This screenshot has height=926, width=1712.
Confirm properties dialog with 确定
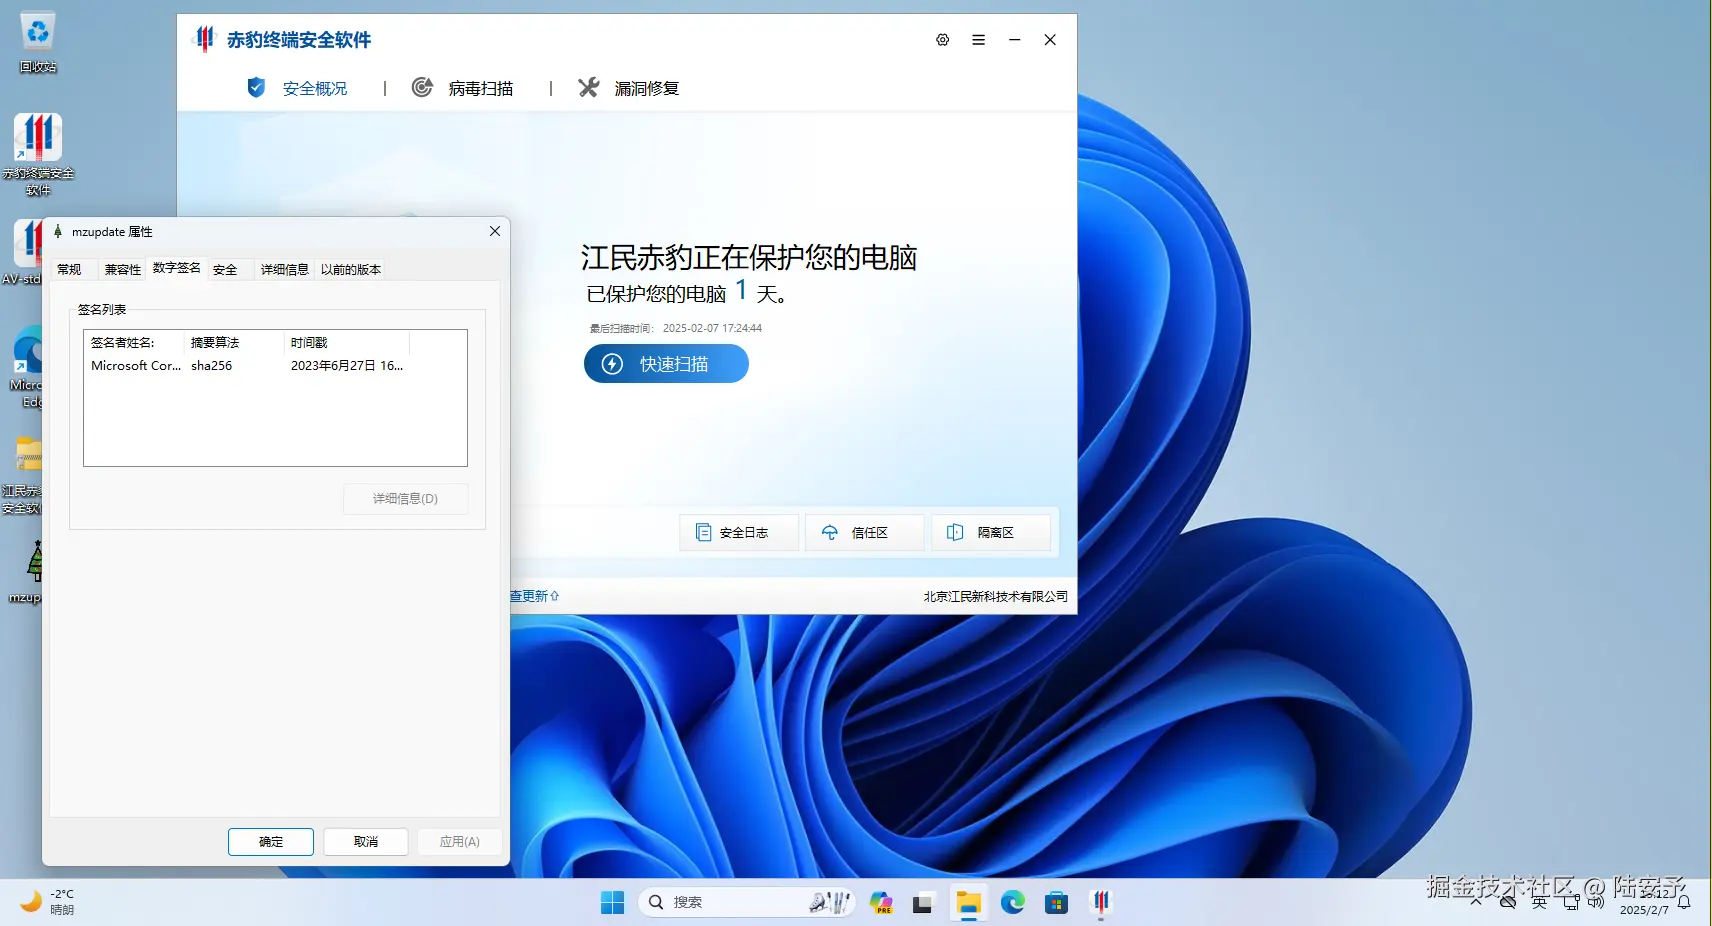click(271, 842)
